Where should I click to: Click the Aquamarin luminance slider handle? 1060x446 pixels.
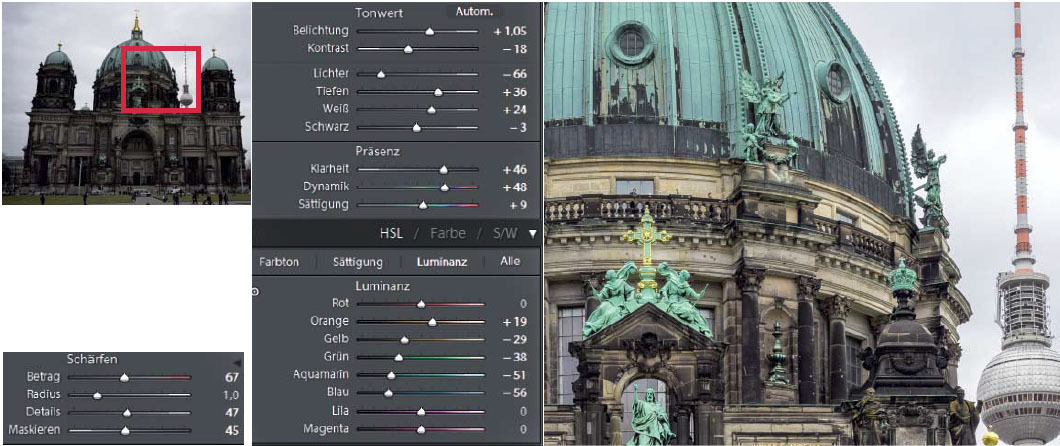(391, 375)
